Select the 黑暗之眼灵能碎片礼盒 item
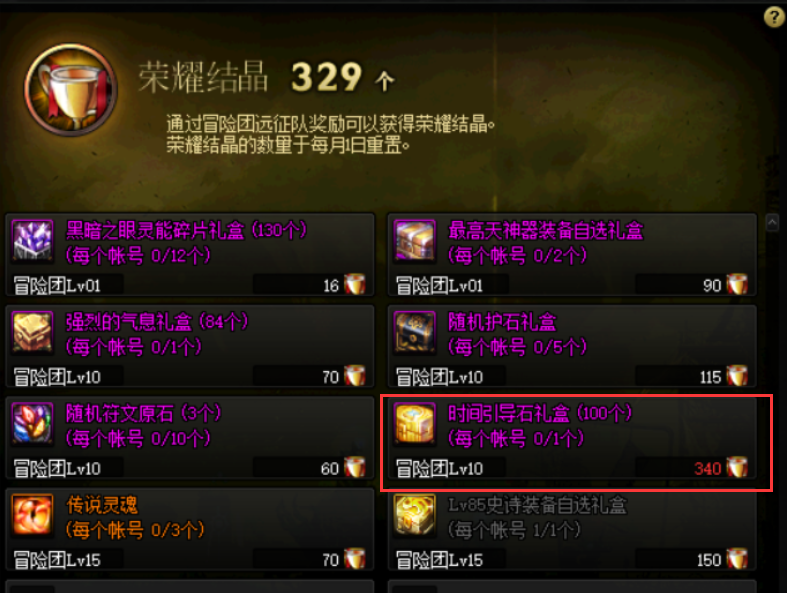The width and height of the screenshot is (787, 593). (x=190, y=254)
